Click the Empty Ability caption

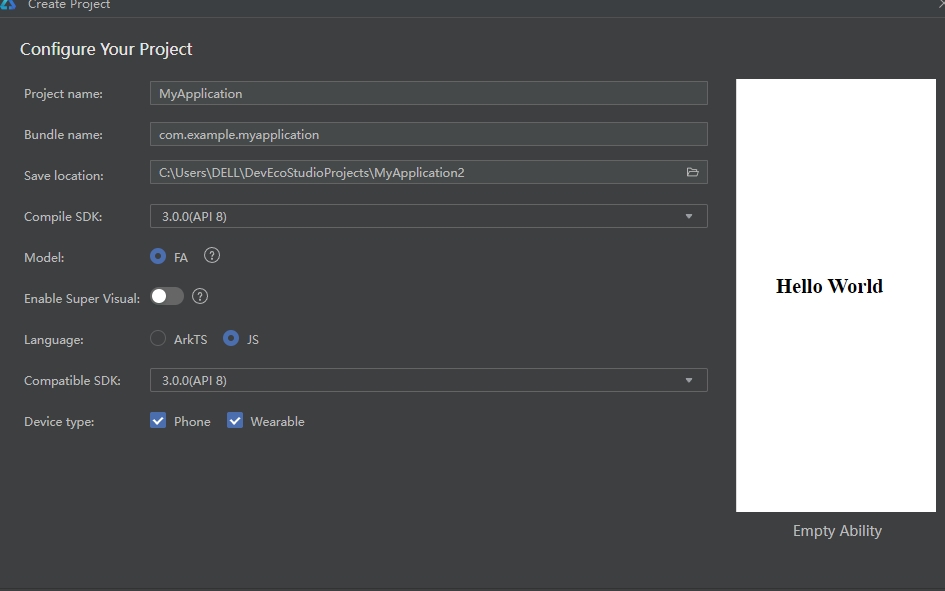click(837, 531)
